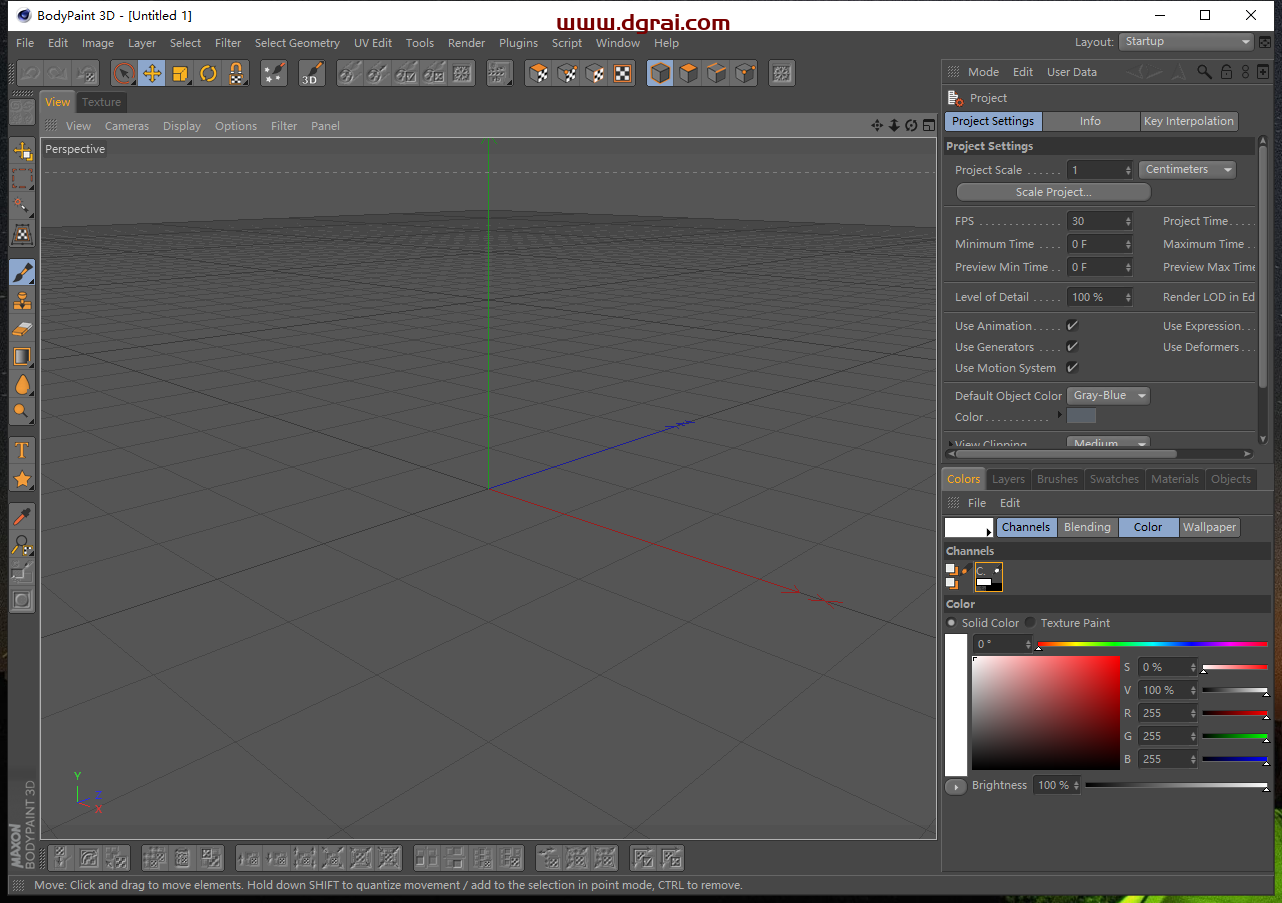
Task: Click the Paint Setup Wizard icon
Action: point(274,73)
